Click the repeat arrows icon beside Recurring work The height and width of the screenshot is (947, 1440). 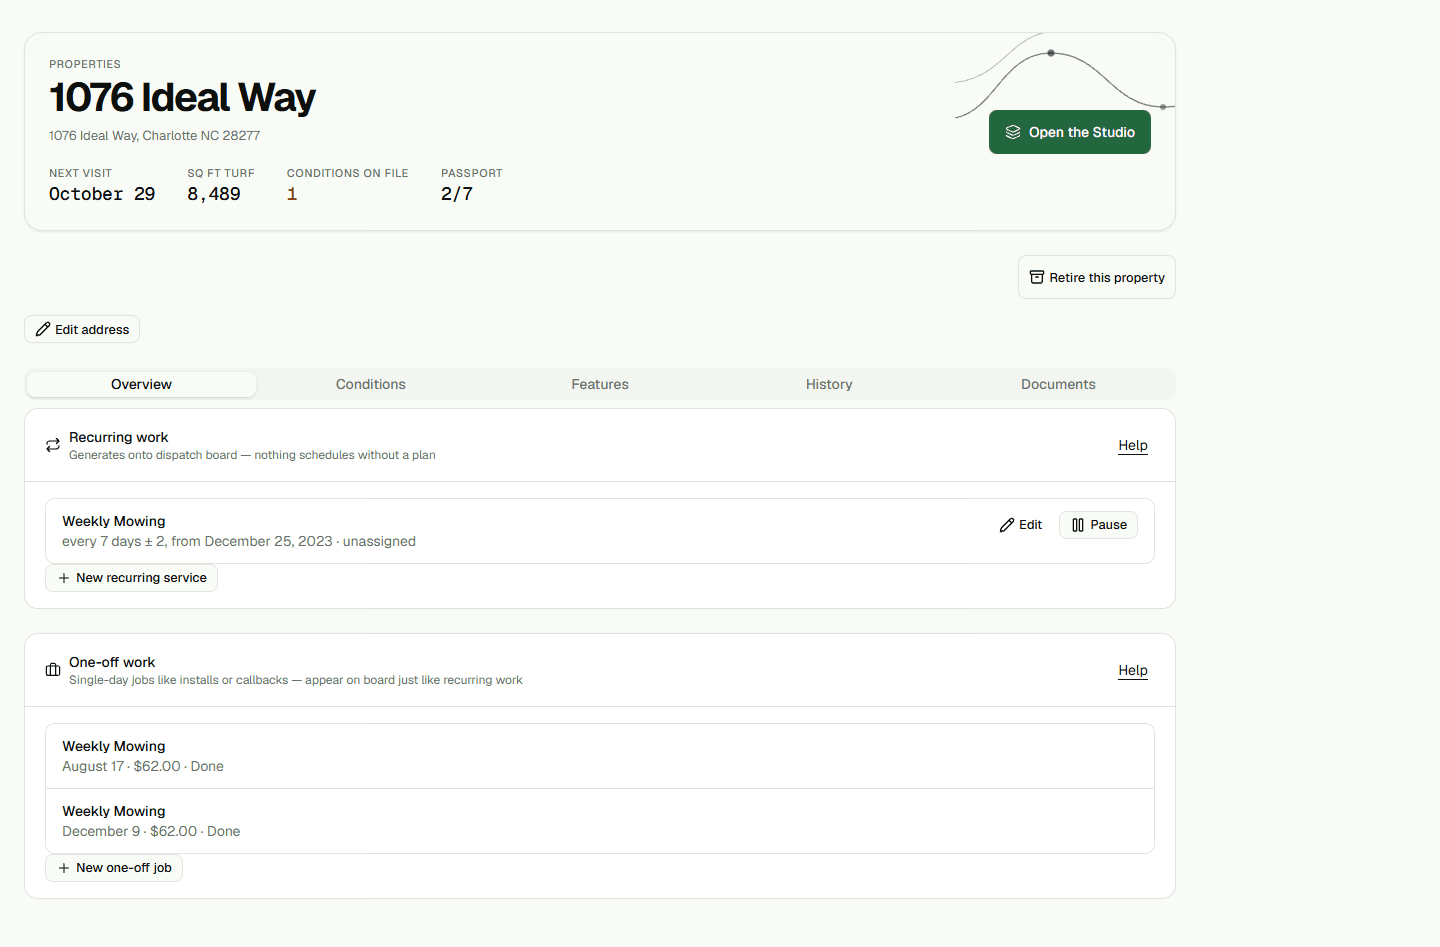point(53,445)
